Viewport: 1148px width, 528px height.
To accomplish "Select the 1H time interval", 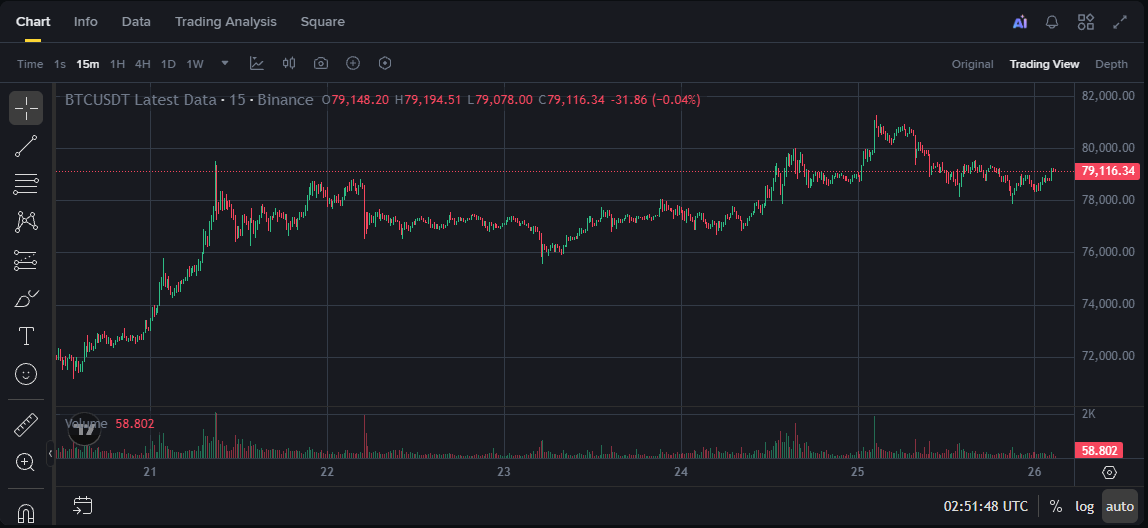I will click(117, 64).
